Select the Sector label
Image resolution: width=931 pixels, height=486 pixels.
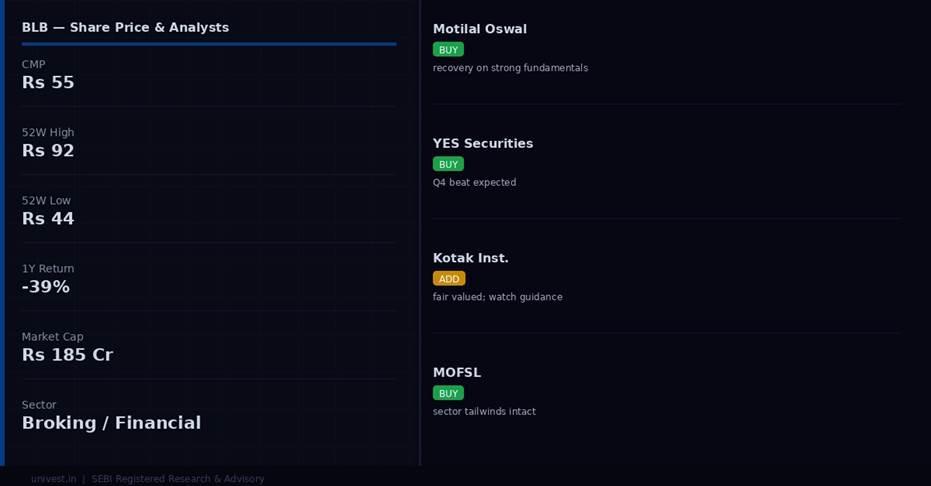(x=39, y=405)
